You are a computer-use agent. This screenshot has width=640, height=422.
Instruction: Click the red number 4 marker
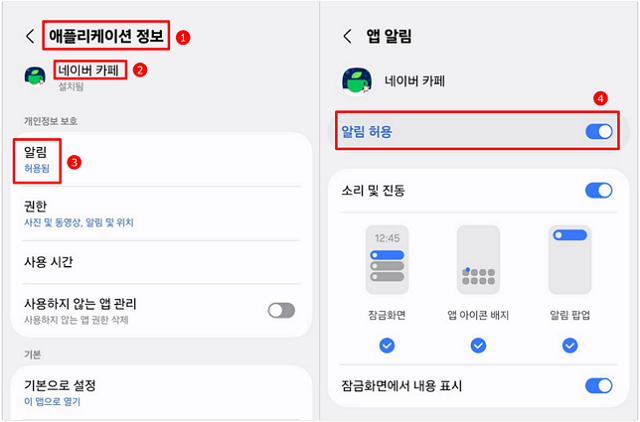point(599,98)
